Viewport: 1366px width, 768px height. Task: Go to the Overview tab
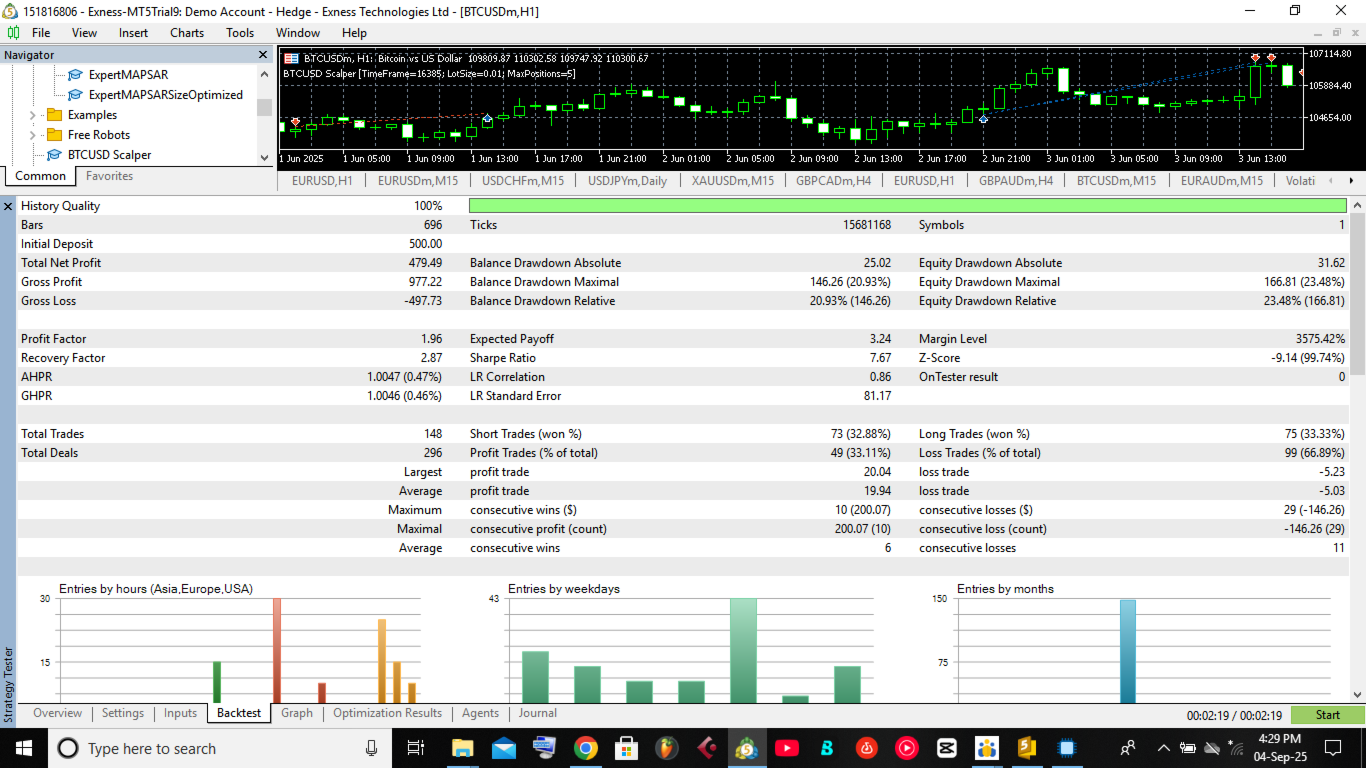click(x=57, y=713)
